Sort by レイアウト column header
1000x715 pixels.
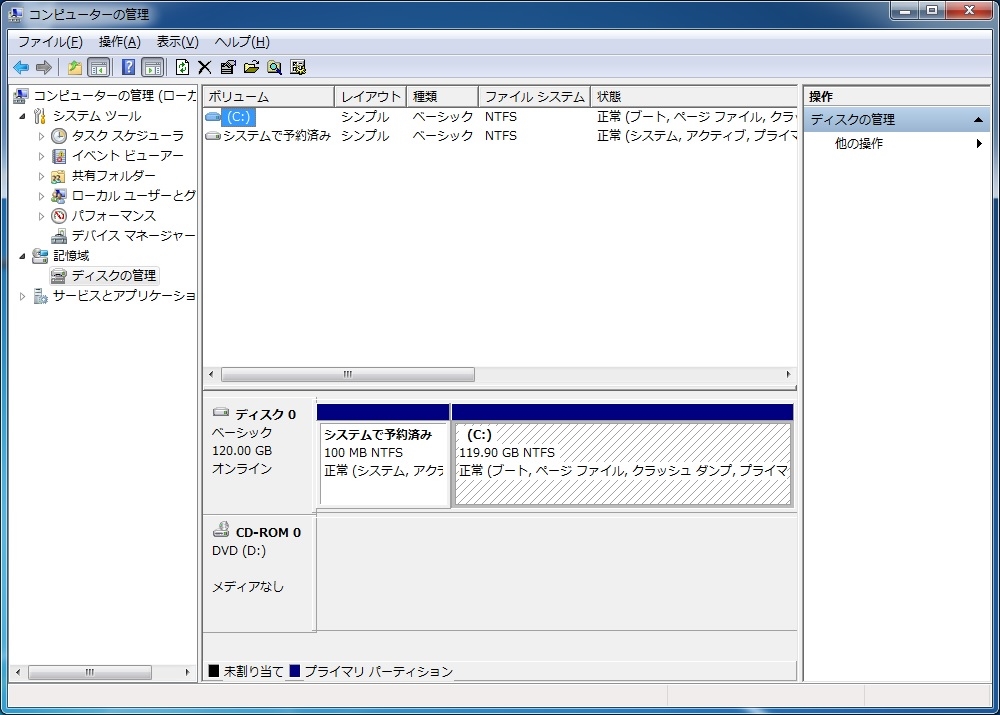[x=371, y=96]
